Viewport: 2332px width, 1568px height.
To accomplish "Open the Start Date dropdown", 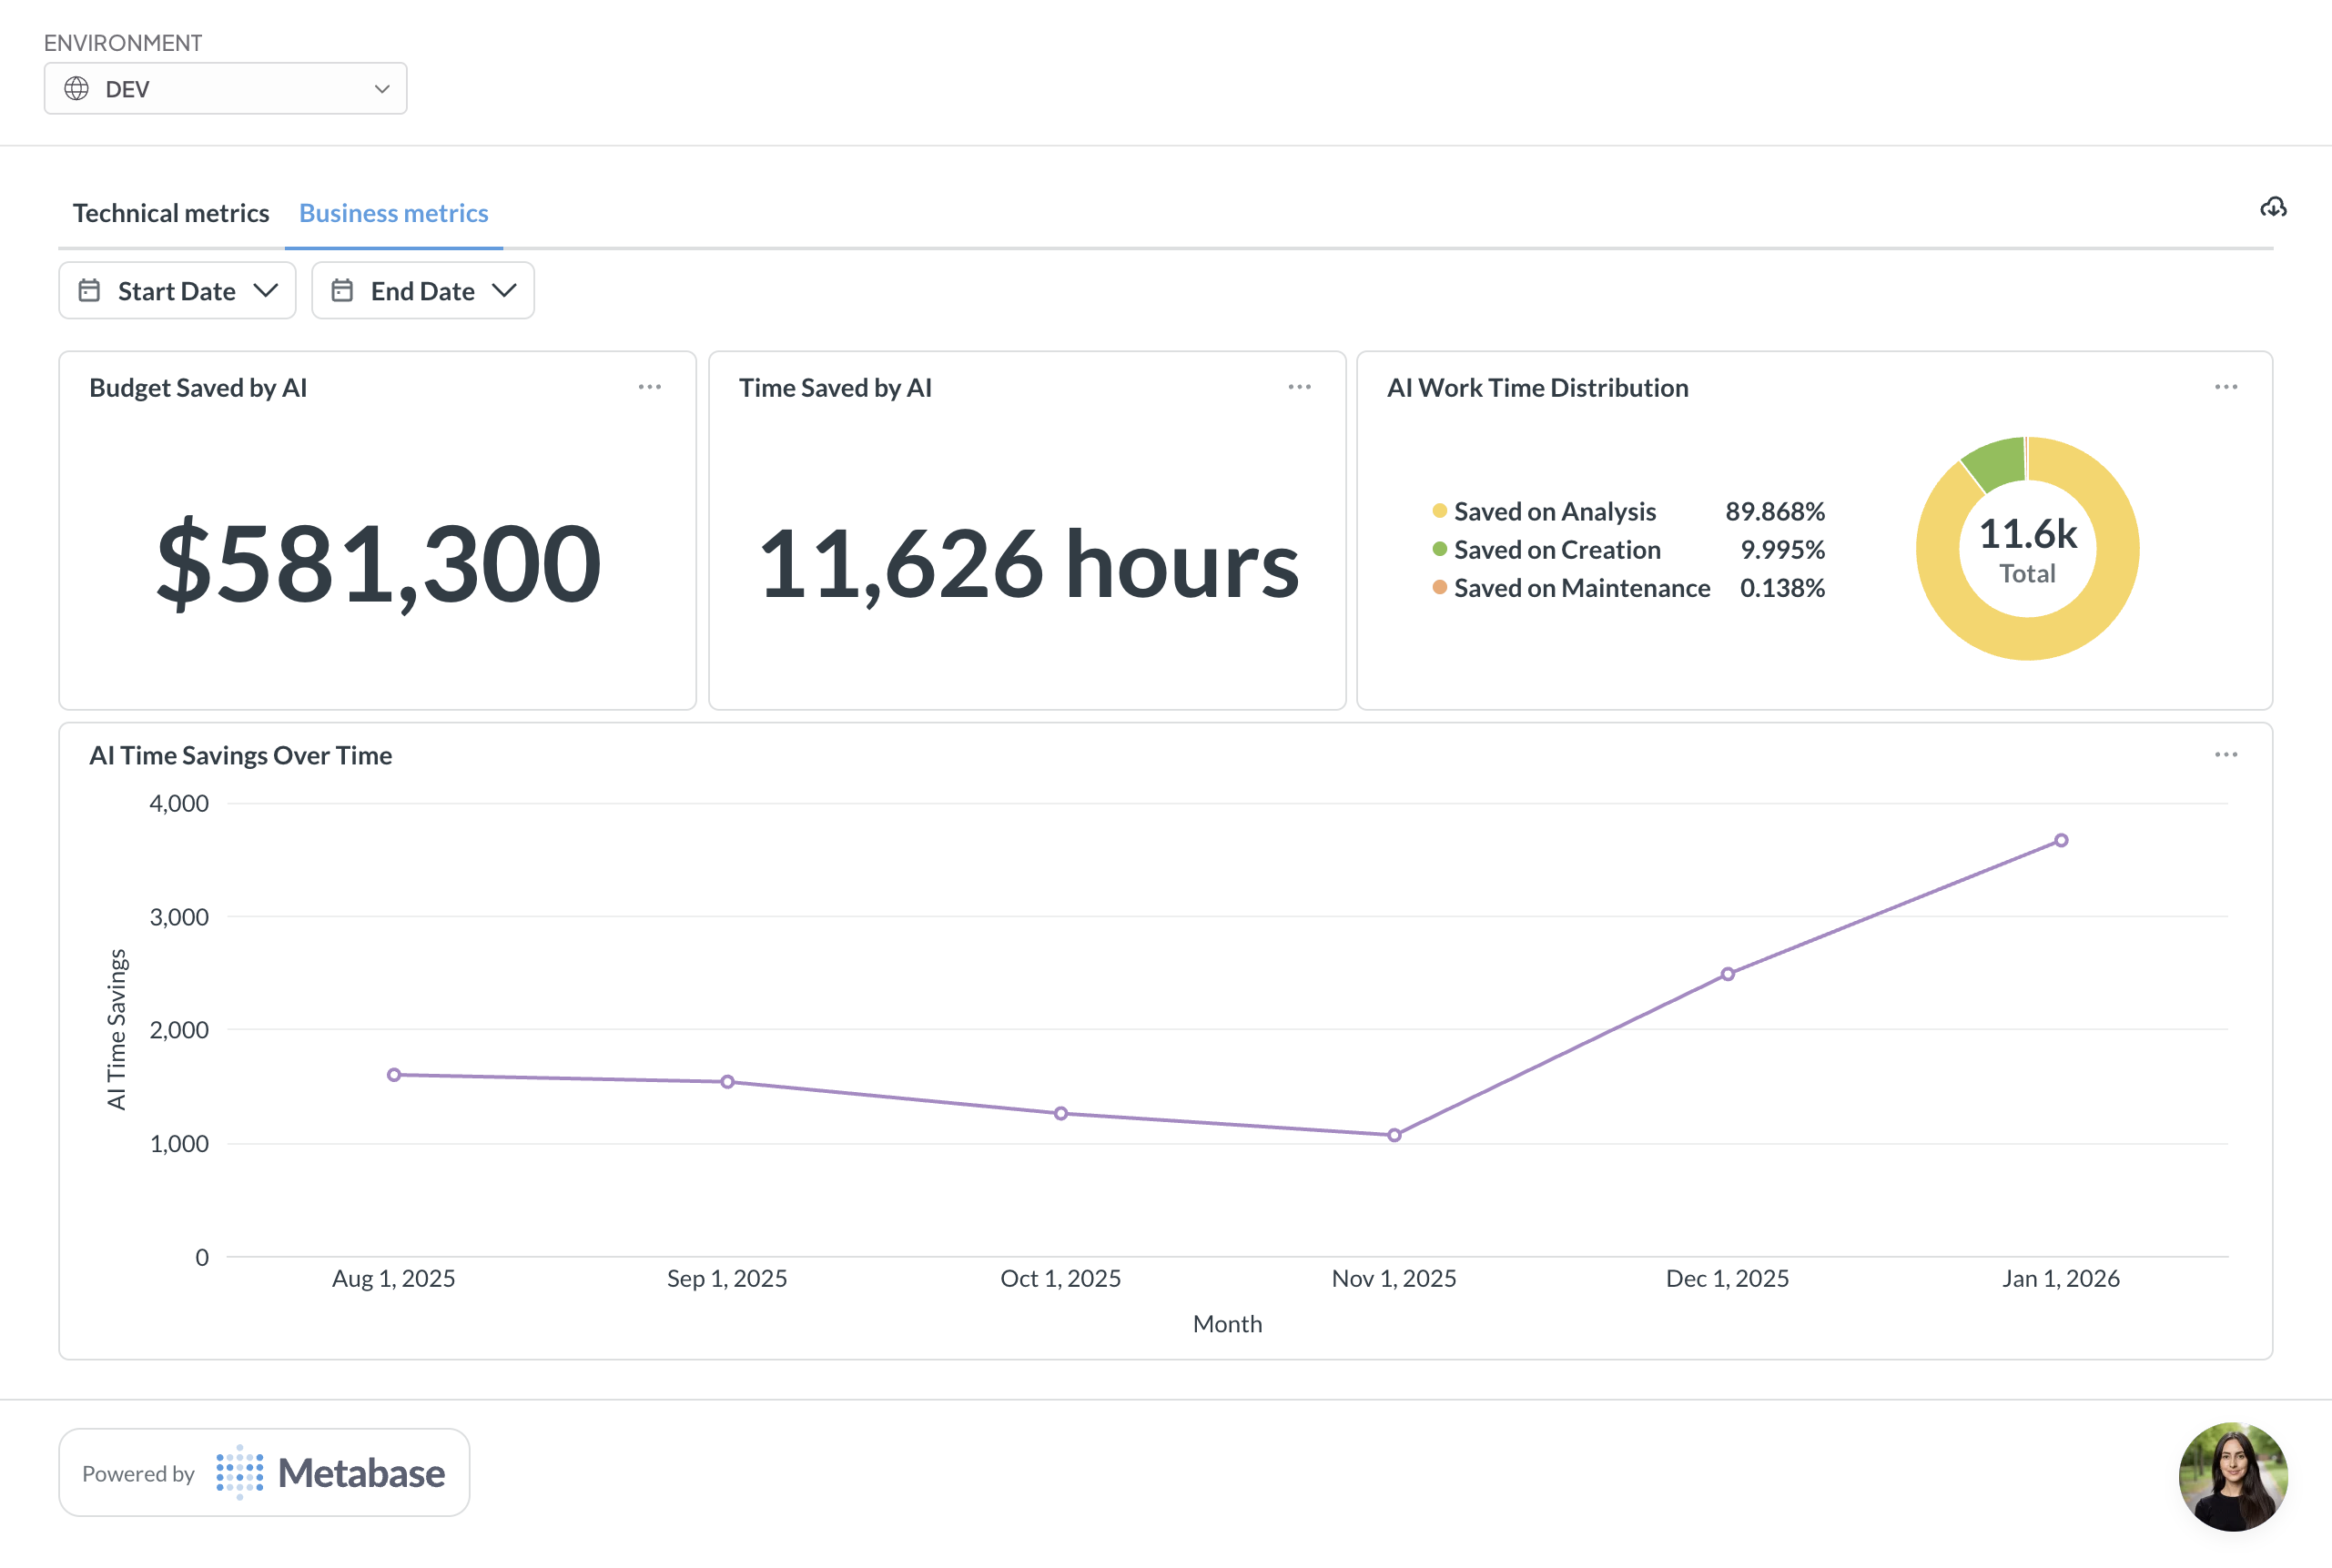I will [177, 291].
